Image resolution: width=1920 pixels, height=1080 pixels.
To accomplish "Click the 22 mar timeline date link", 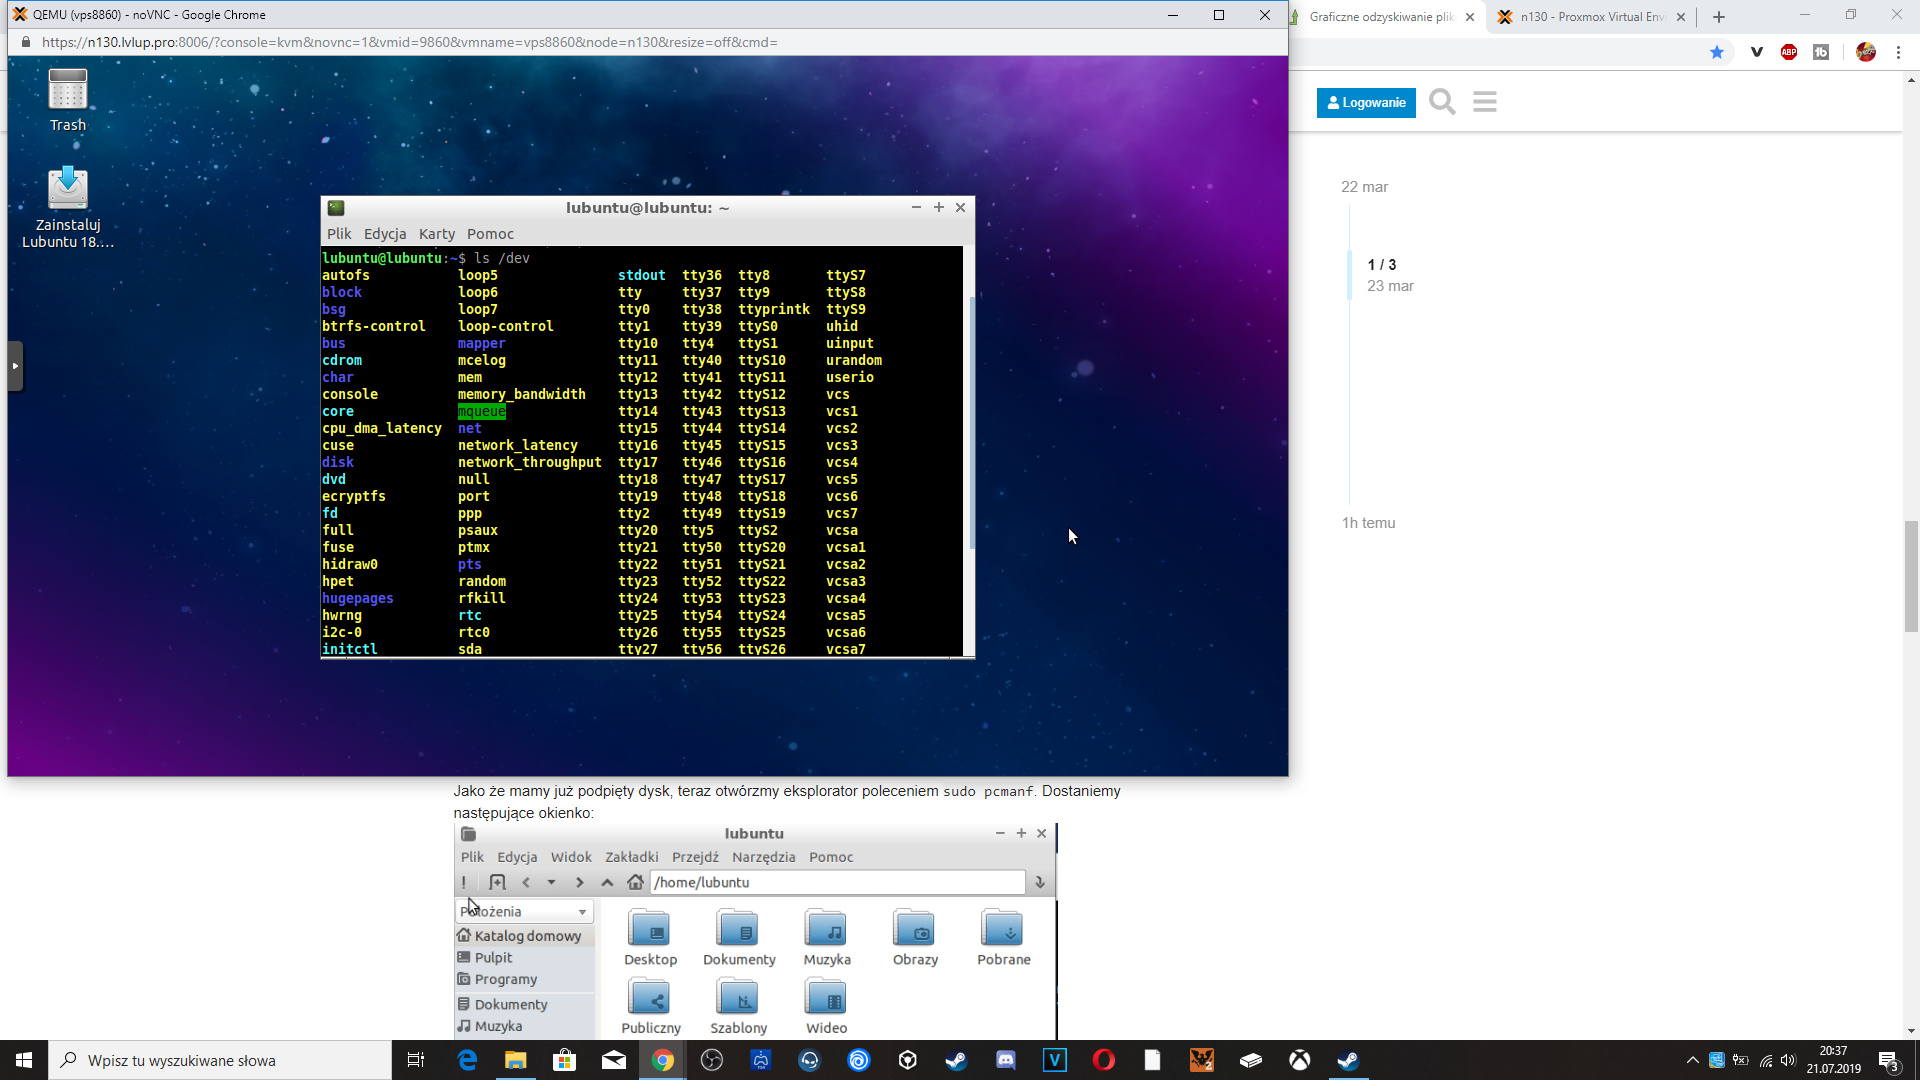I will 1364,187.
